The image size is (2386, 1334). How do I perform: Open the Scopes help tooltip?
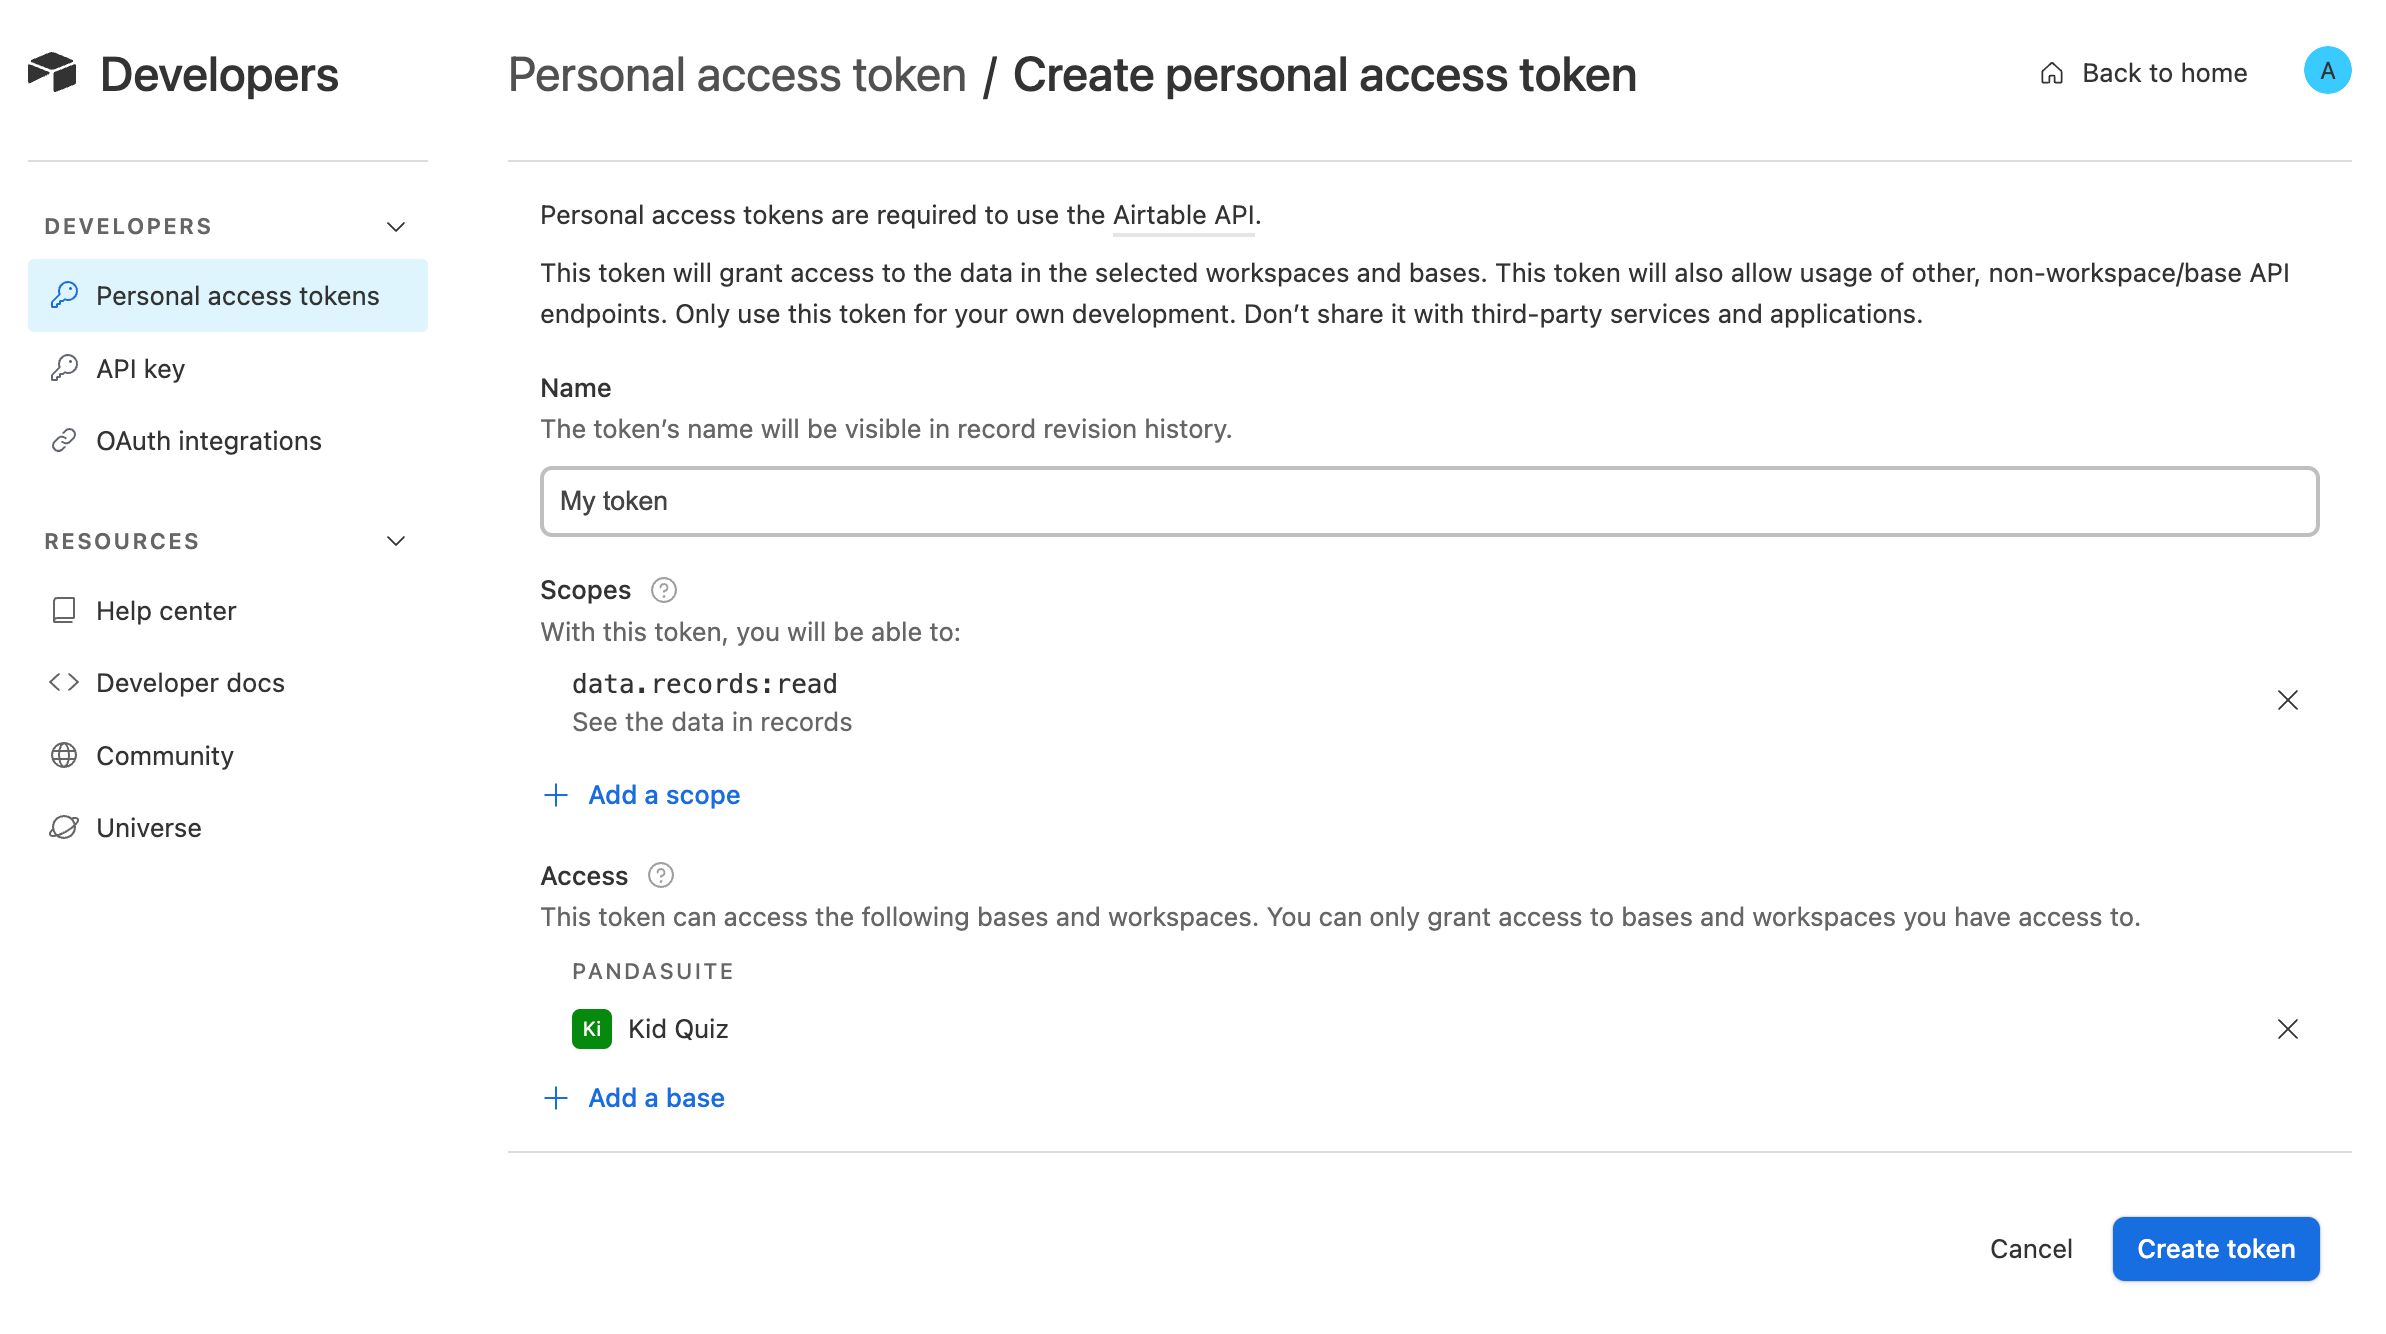pos(663,590)
